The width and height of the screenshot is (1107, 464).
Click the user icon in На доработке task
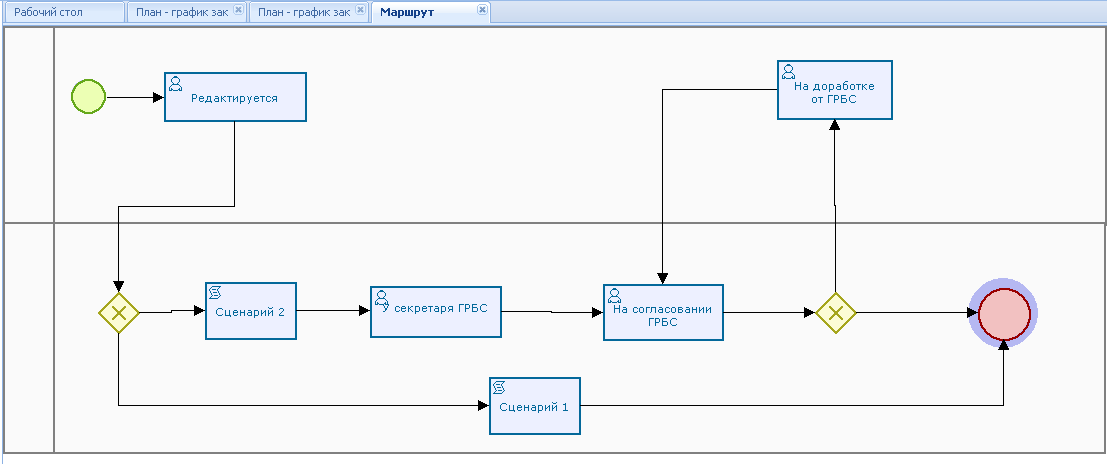789,71
